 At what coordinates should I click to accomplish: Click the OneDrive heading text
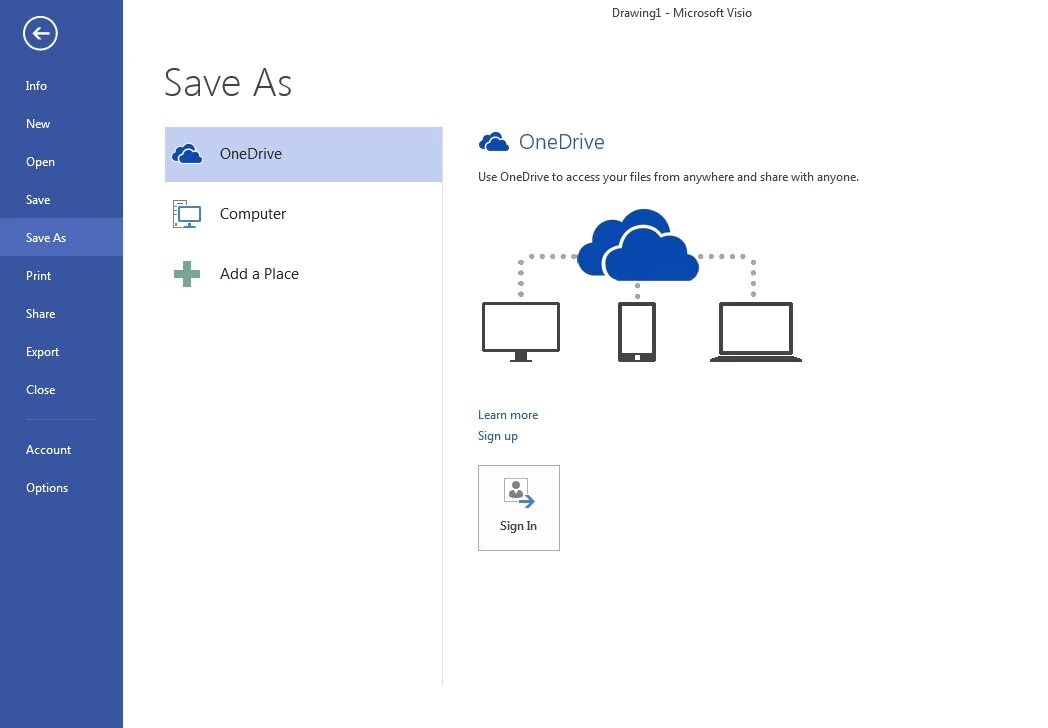pyautogui.click(x=561, y=142)
